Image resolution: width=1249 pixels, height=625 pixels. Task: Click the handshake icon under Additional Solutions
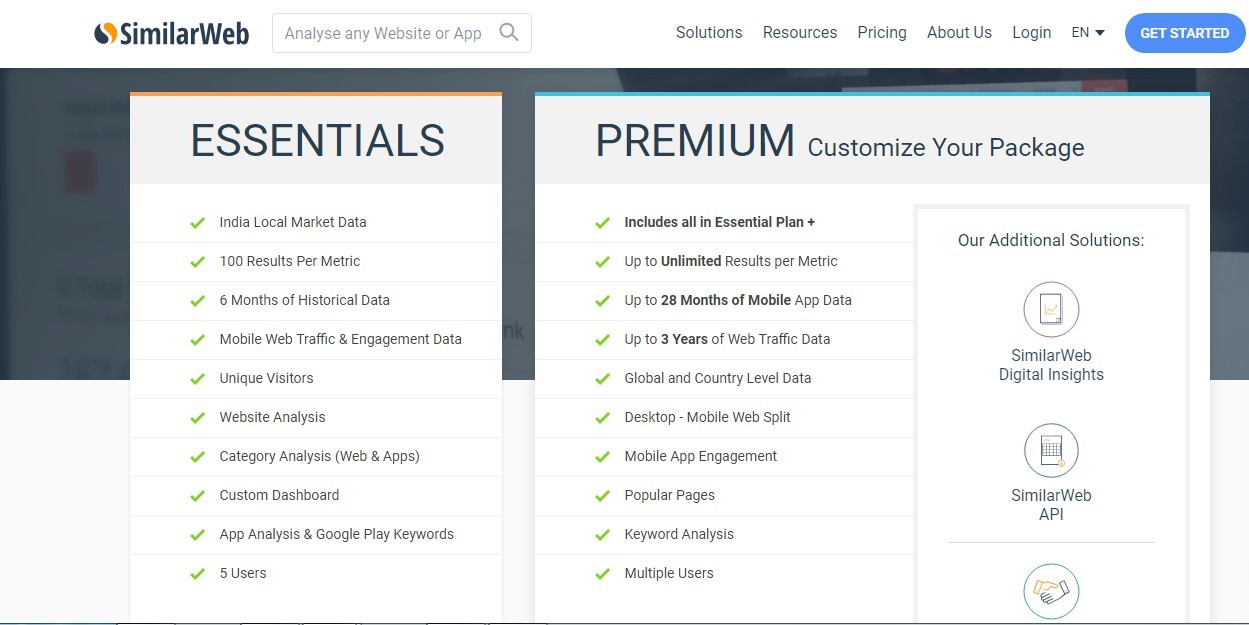point(1051,591)
